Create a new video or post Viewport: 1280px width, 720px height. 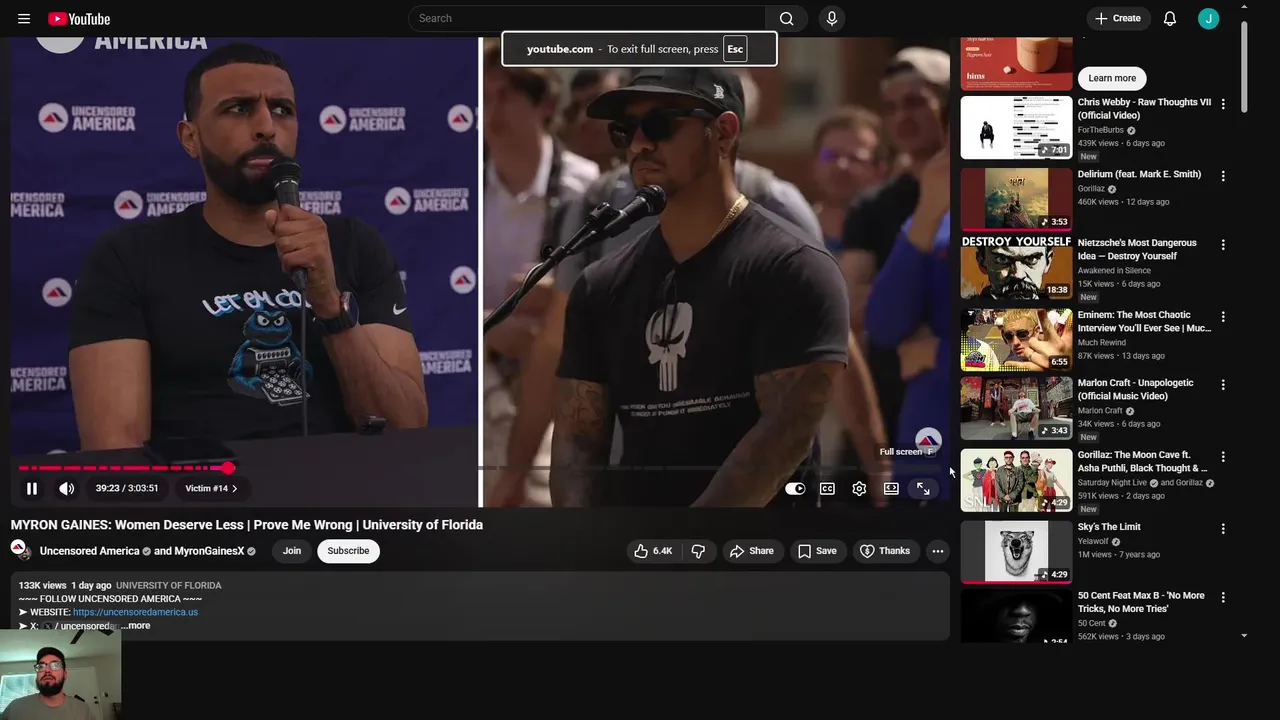(x=1118, y=18)
